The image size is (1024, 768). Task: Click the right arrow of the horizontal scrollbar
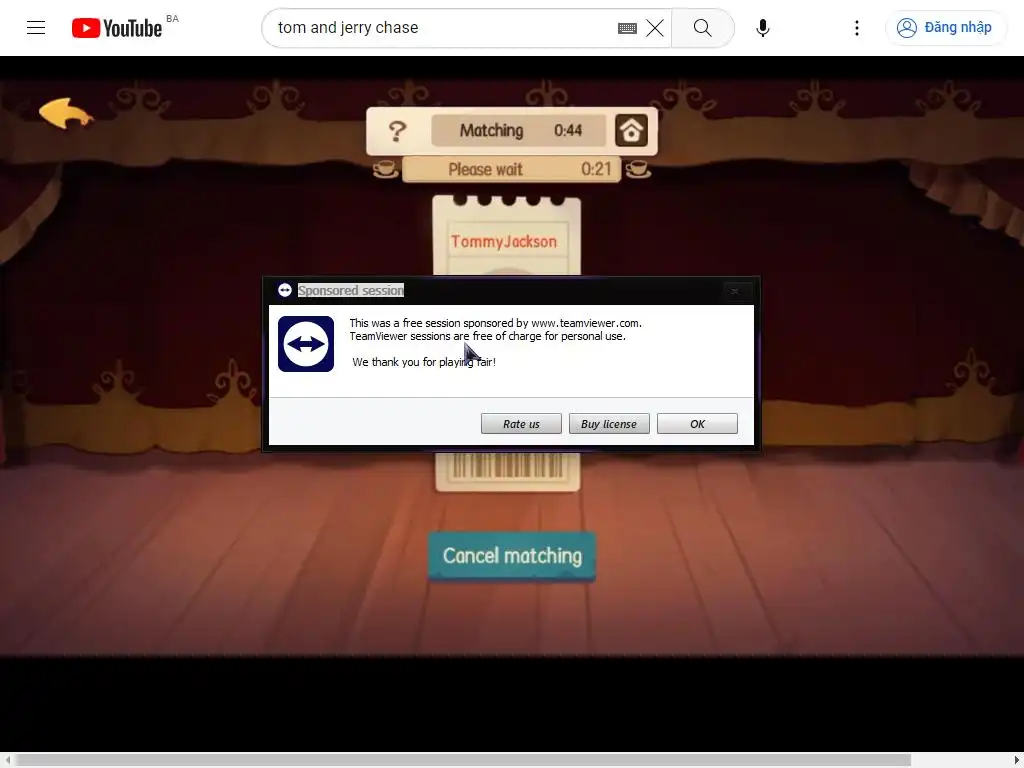tap(1017, 760)
